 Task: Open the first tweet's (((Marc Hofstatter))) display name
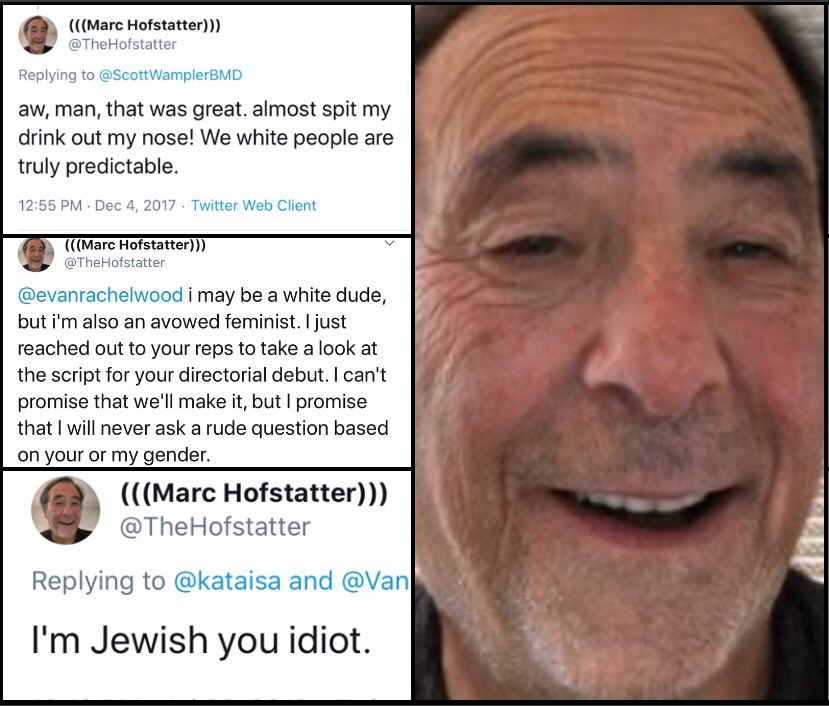click(x=145, y=25)
